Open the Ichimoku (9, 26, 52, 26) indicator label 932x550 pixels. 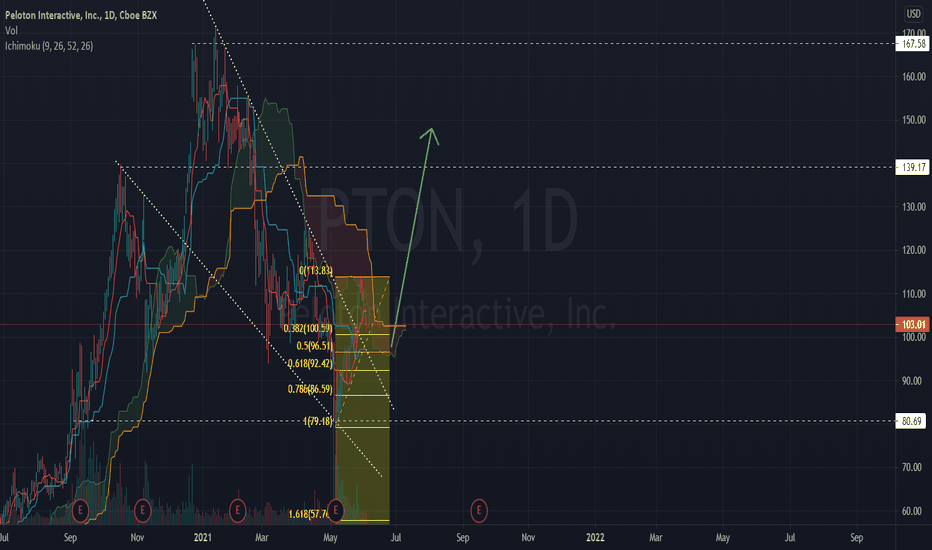pos(49,46)
